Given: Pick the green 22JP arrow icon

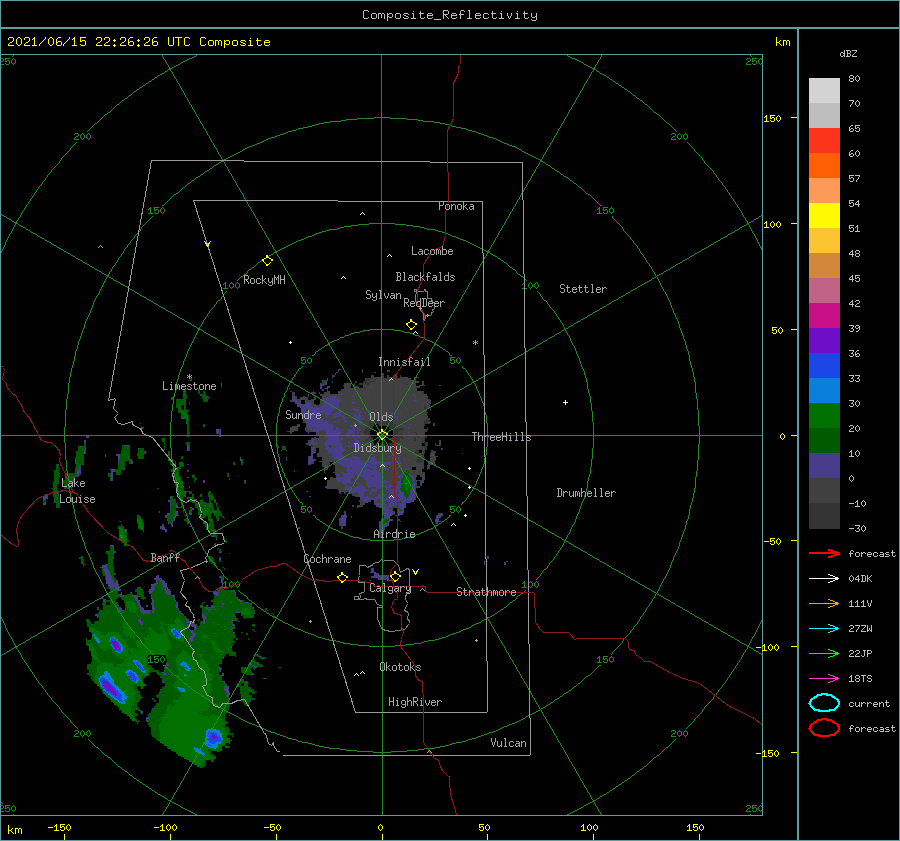Looking at the screenshot, I should (824, 653).
